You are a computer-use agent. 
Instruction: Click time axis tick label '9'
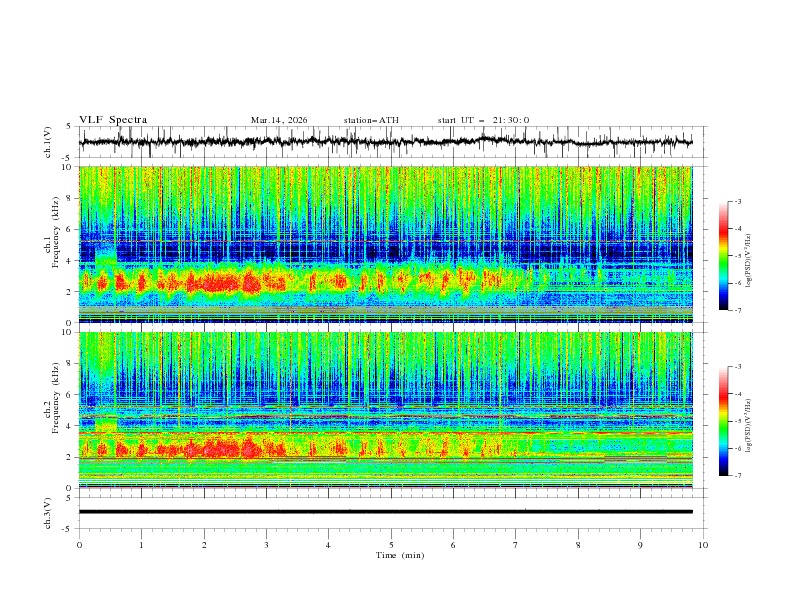(x=640, y=545)
